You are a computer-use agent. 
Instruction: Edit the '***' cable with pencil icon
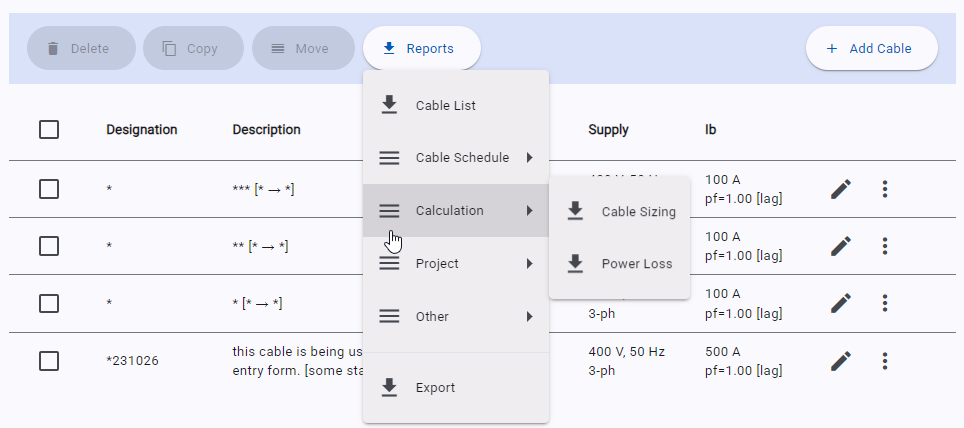[x=841, y=189]
